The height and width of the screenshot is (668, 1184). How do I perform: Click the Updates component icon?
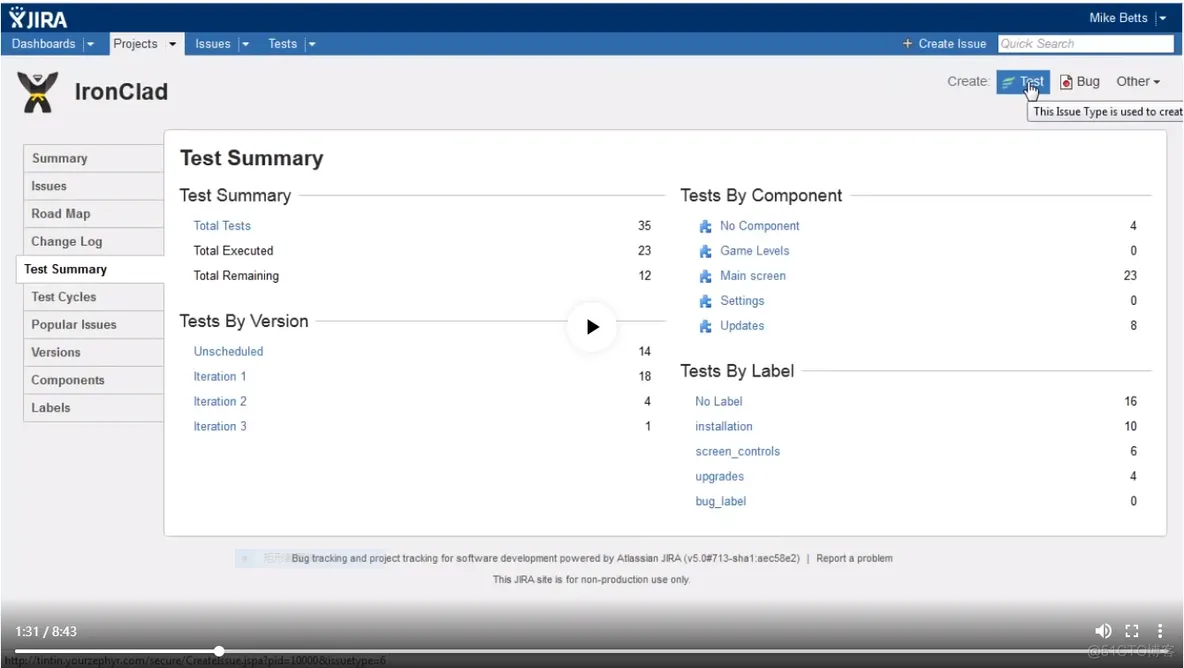point(705,326)
